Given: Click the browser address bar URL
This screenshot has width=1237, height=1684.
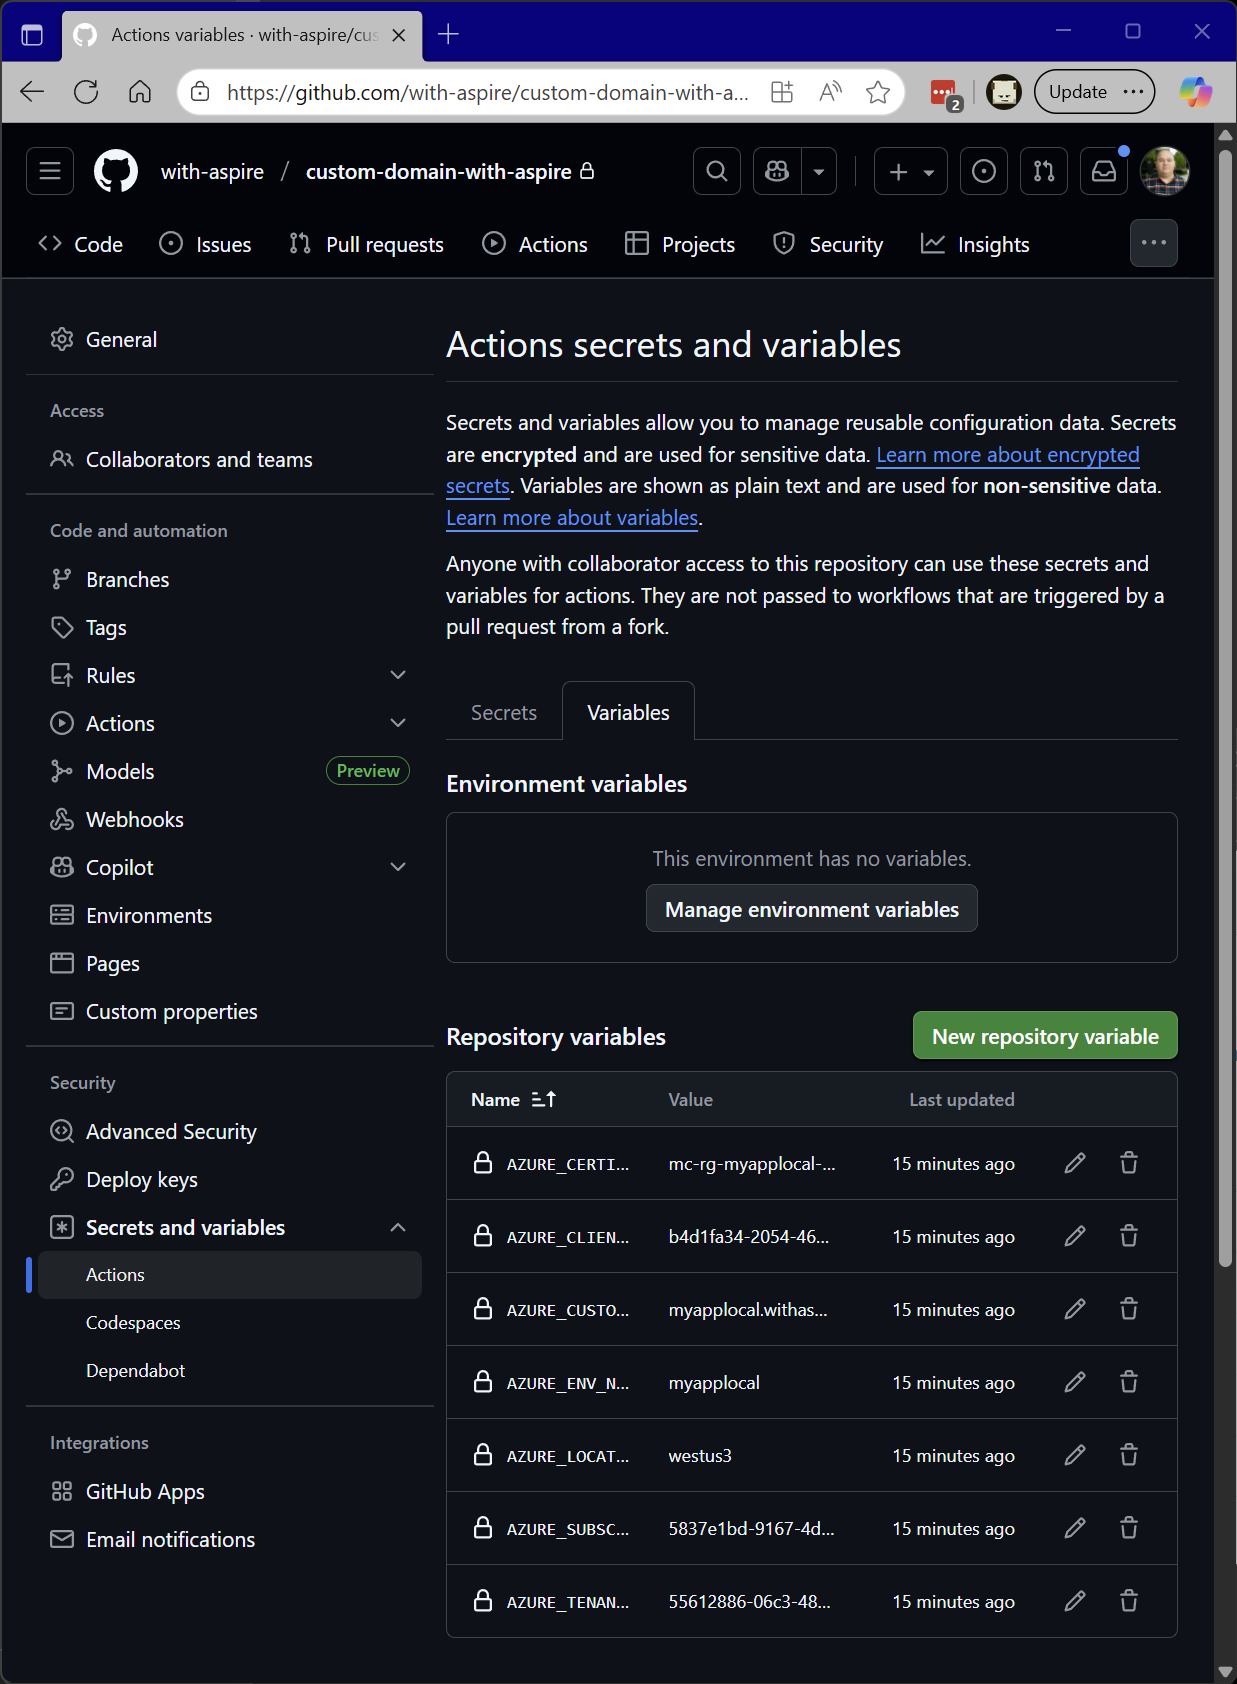Looking at the screenshot, I should (x=487, y=92).
